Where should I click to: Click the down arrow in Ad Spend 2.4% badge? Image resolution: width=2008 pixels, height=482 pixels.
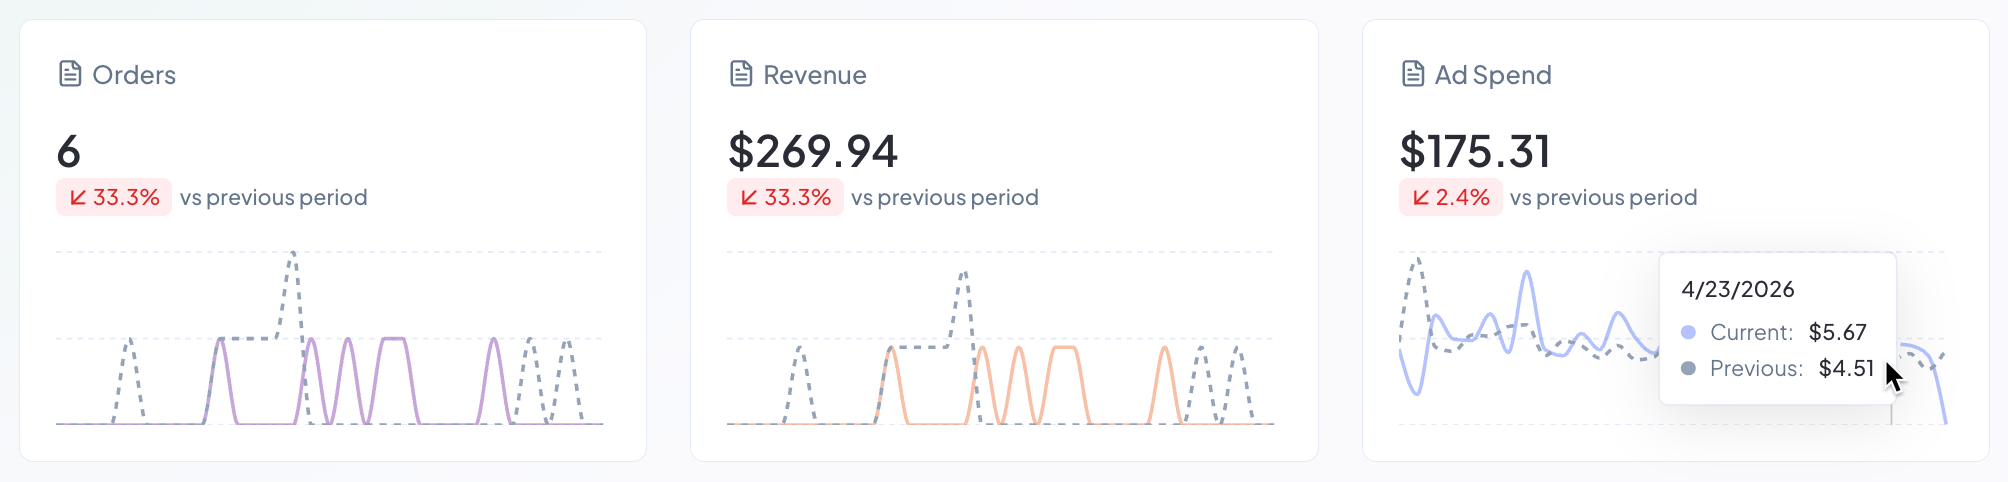point(1421,198)
